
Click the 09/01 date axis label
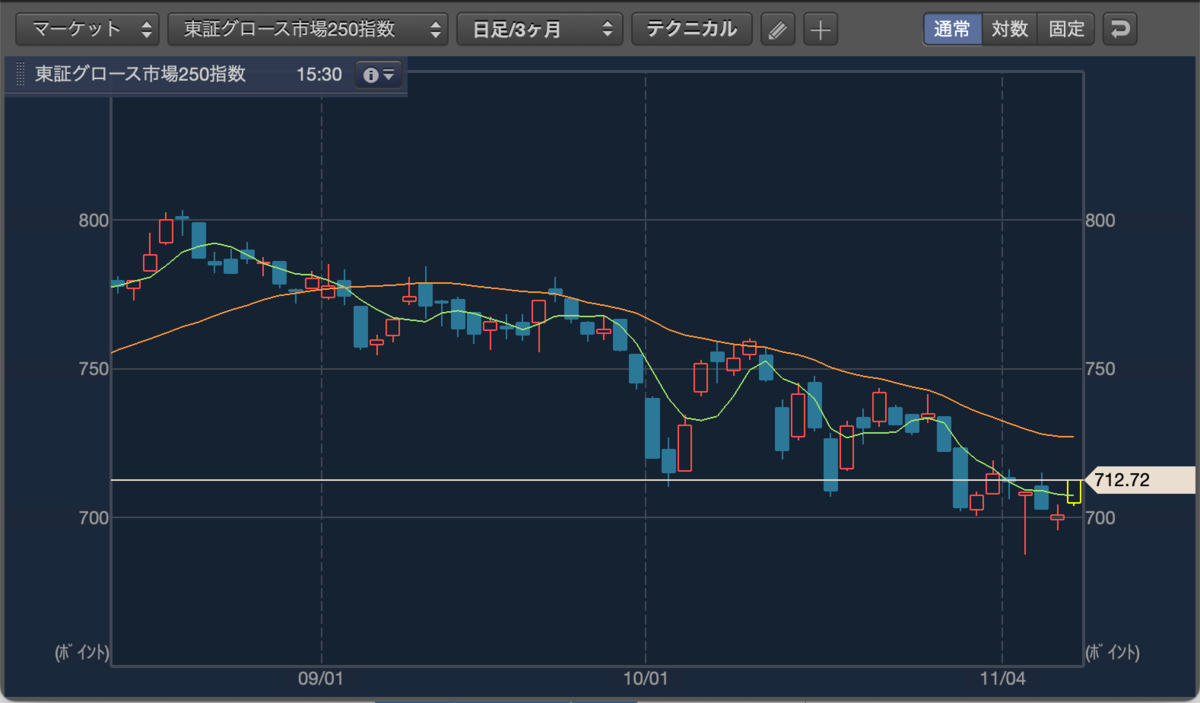click(x=321, y=678)
